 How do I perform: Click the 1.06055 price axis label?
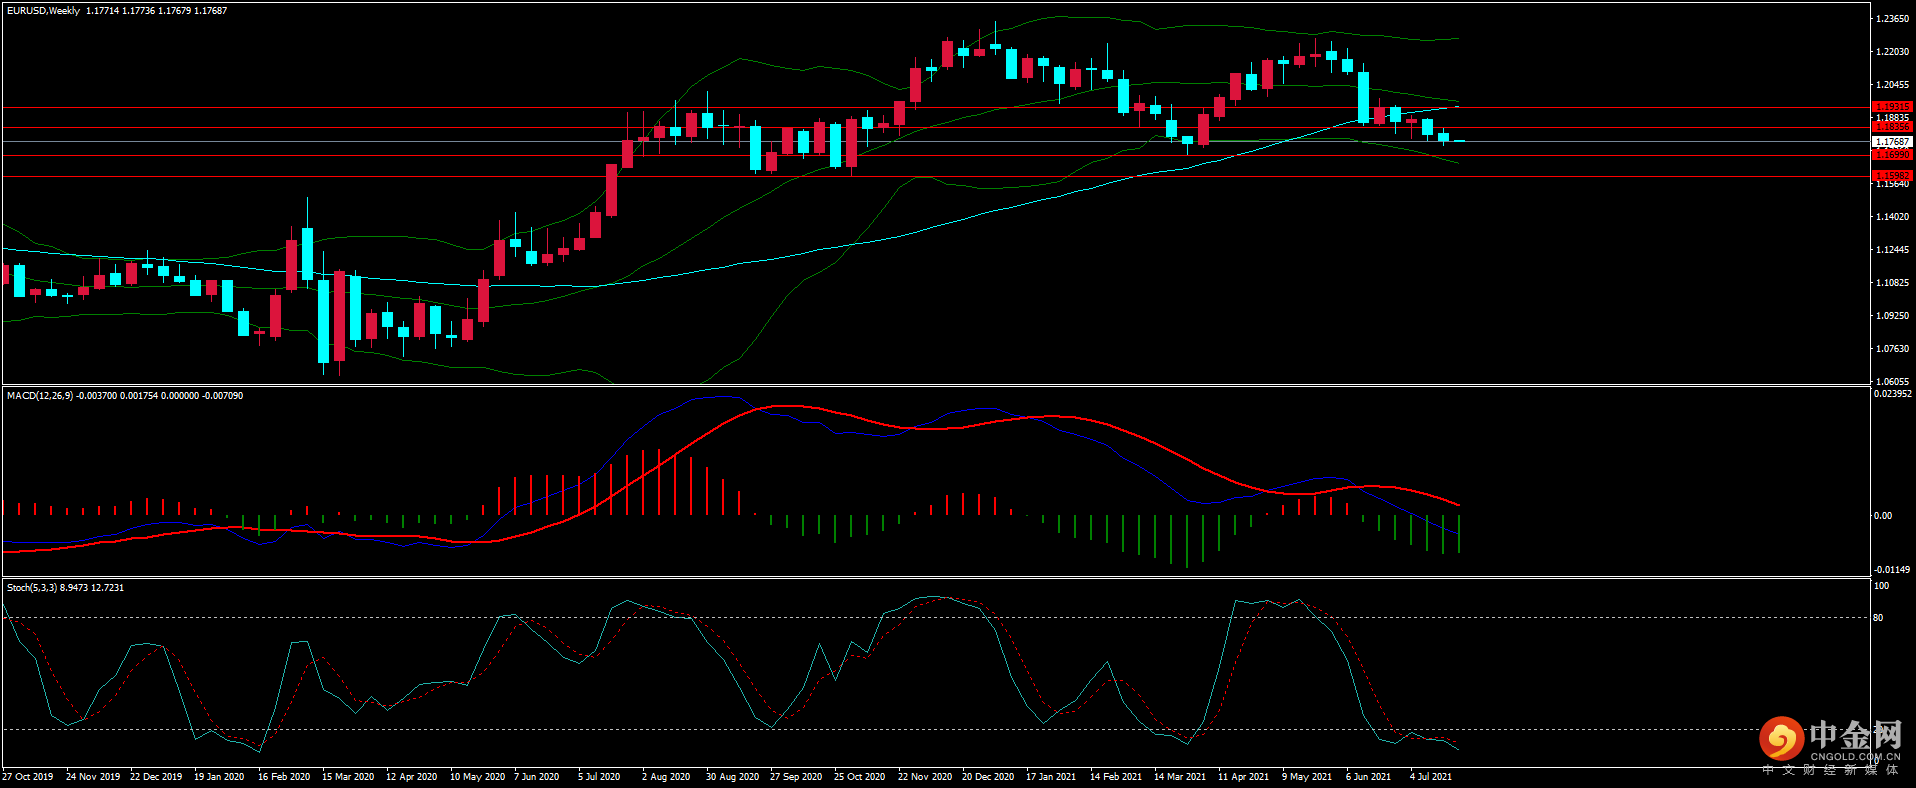point(1892,382)
